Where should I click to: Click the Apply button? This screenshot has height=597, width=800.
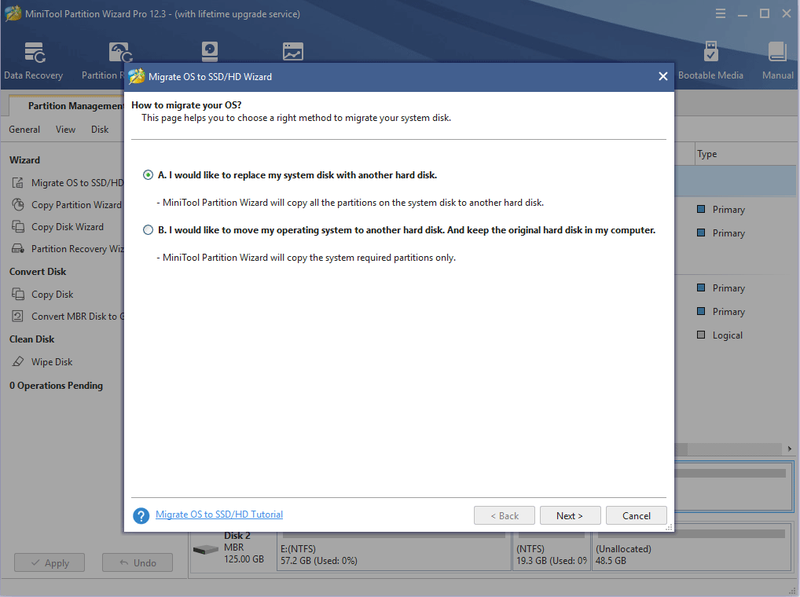click(49, 563)
